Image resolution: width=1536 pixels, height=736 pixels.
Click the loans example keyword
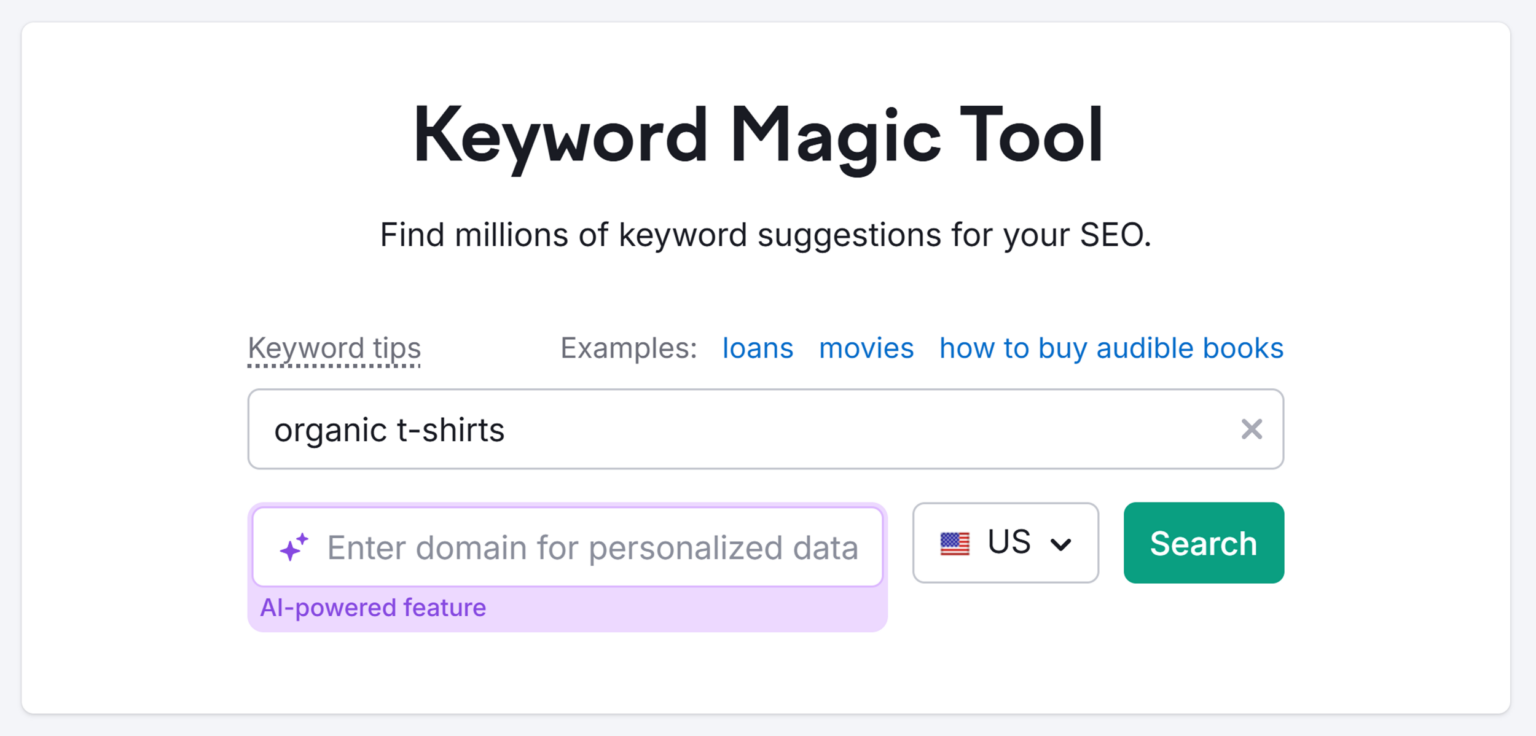click(x=757, y=348)
